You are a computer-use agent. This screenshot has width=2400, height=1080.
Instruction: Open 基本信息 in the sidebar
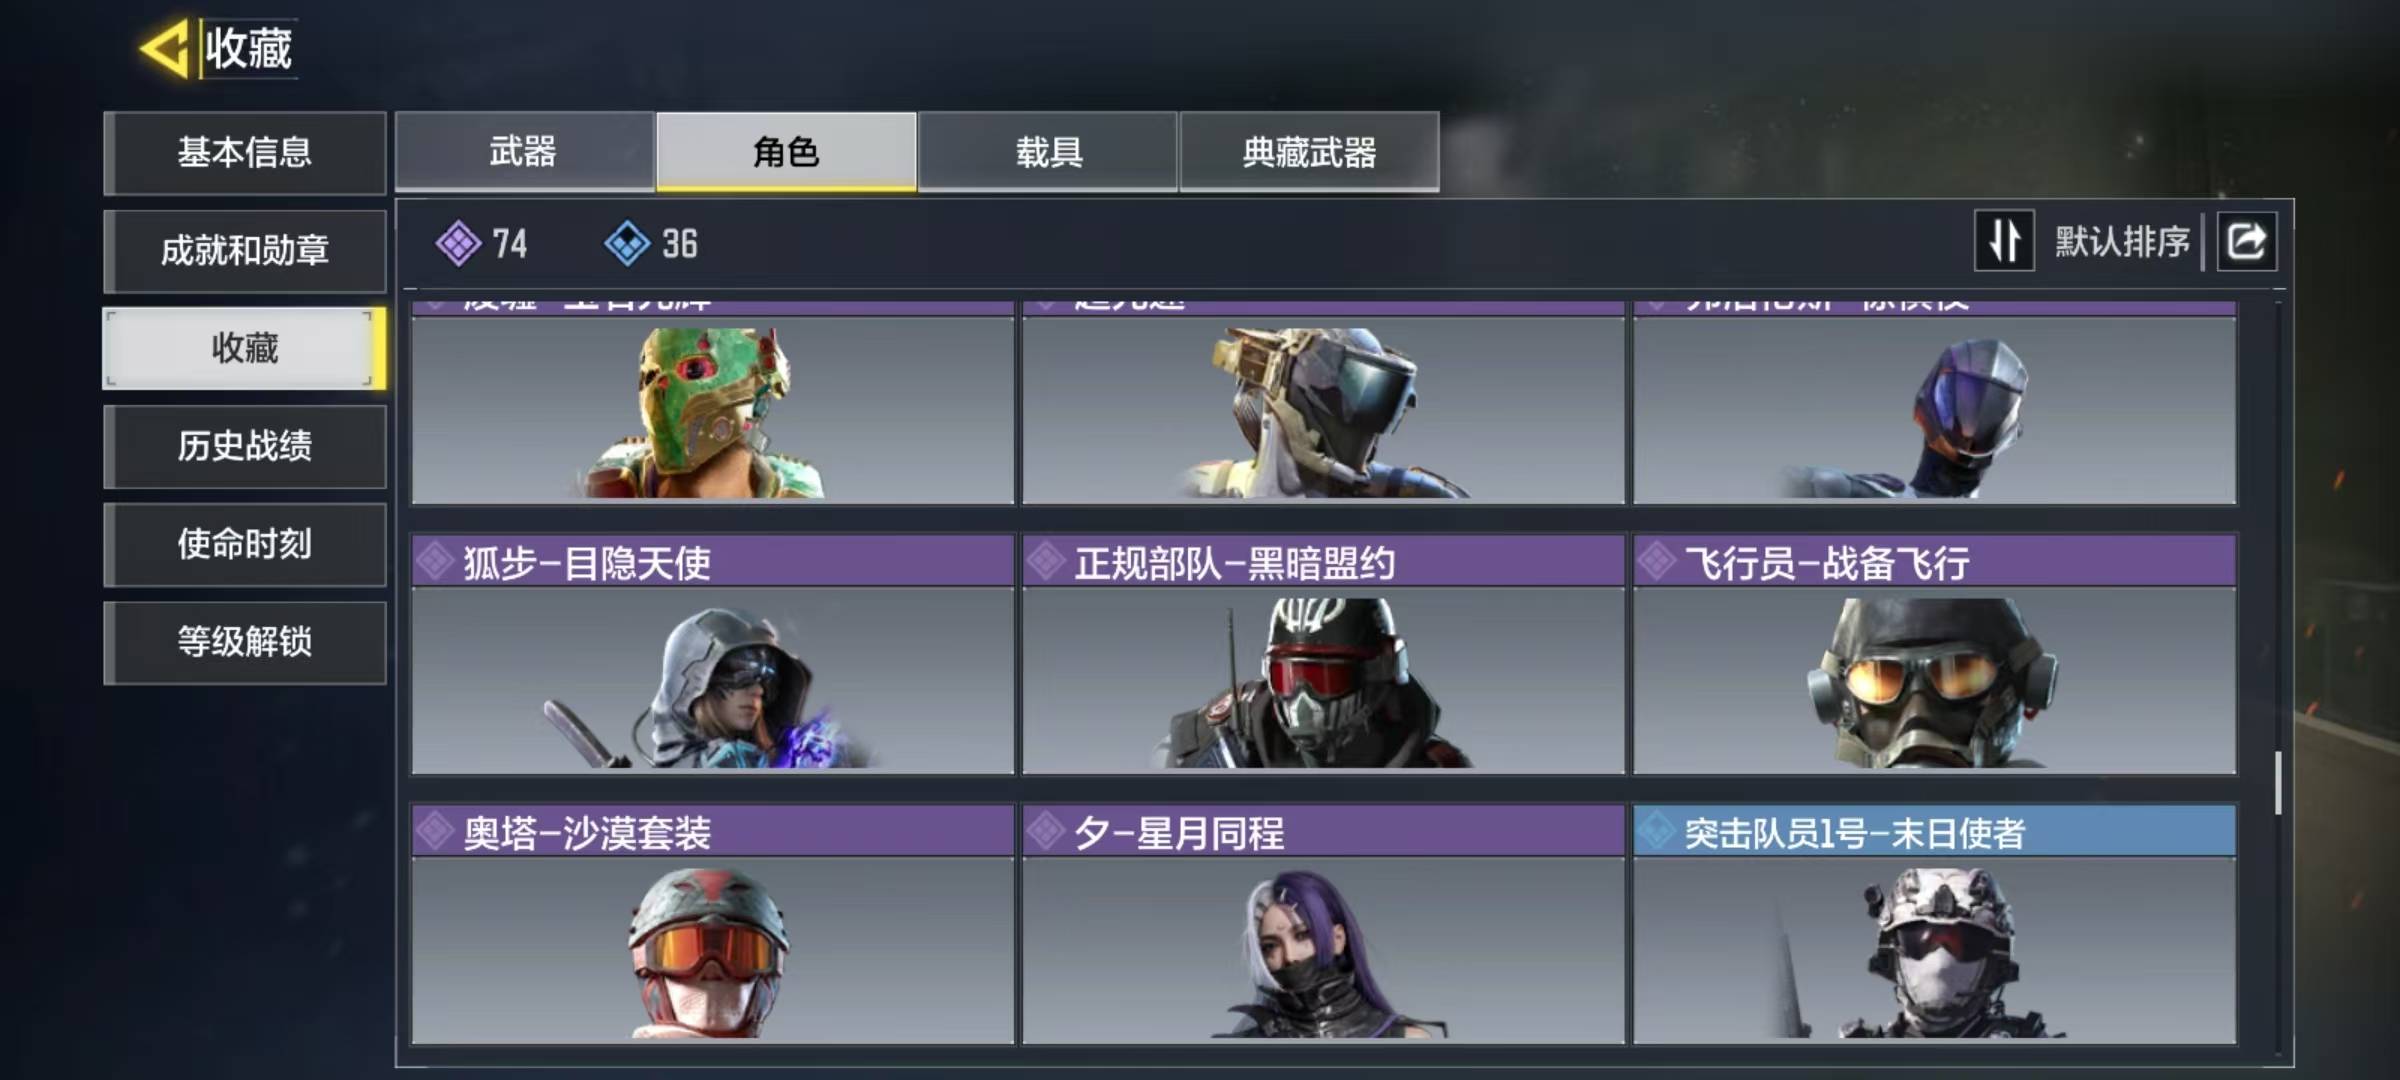point(245,153)
